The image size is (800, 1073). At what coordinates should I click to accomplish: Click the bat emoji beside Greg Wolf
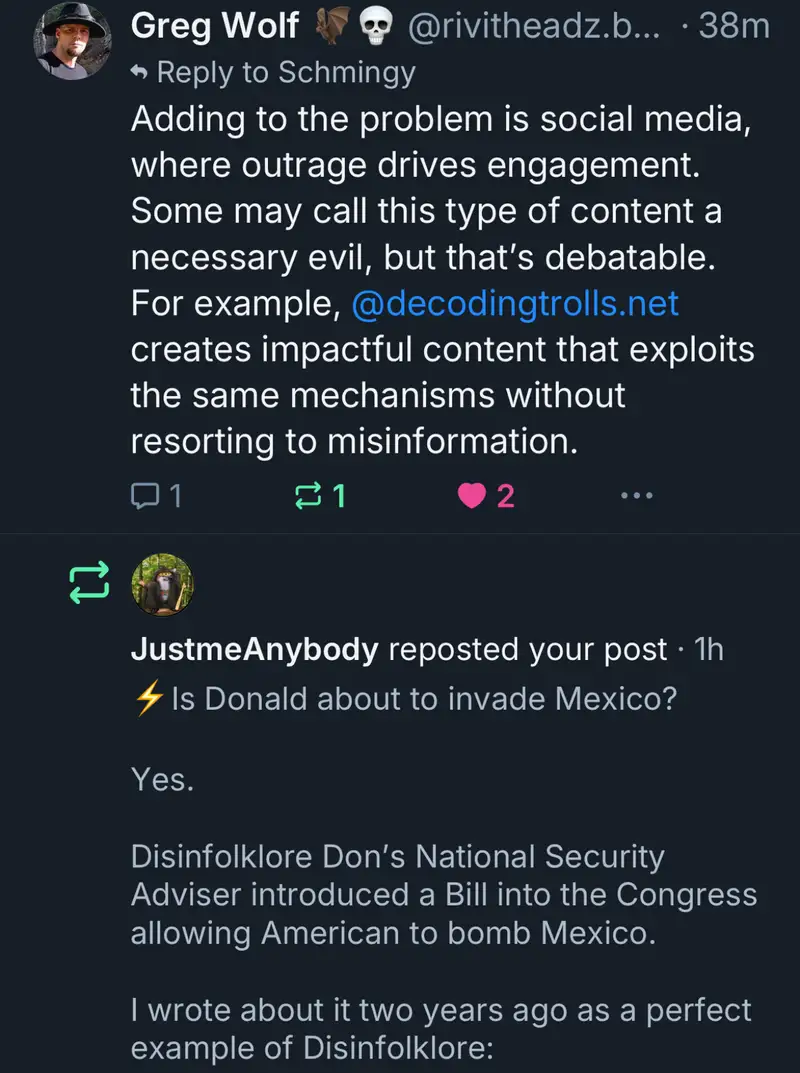pos(331,25)
